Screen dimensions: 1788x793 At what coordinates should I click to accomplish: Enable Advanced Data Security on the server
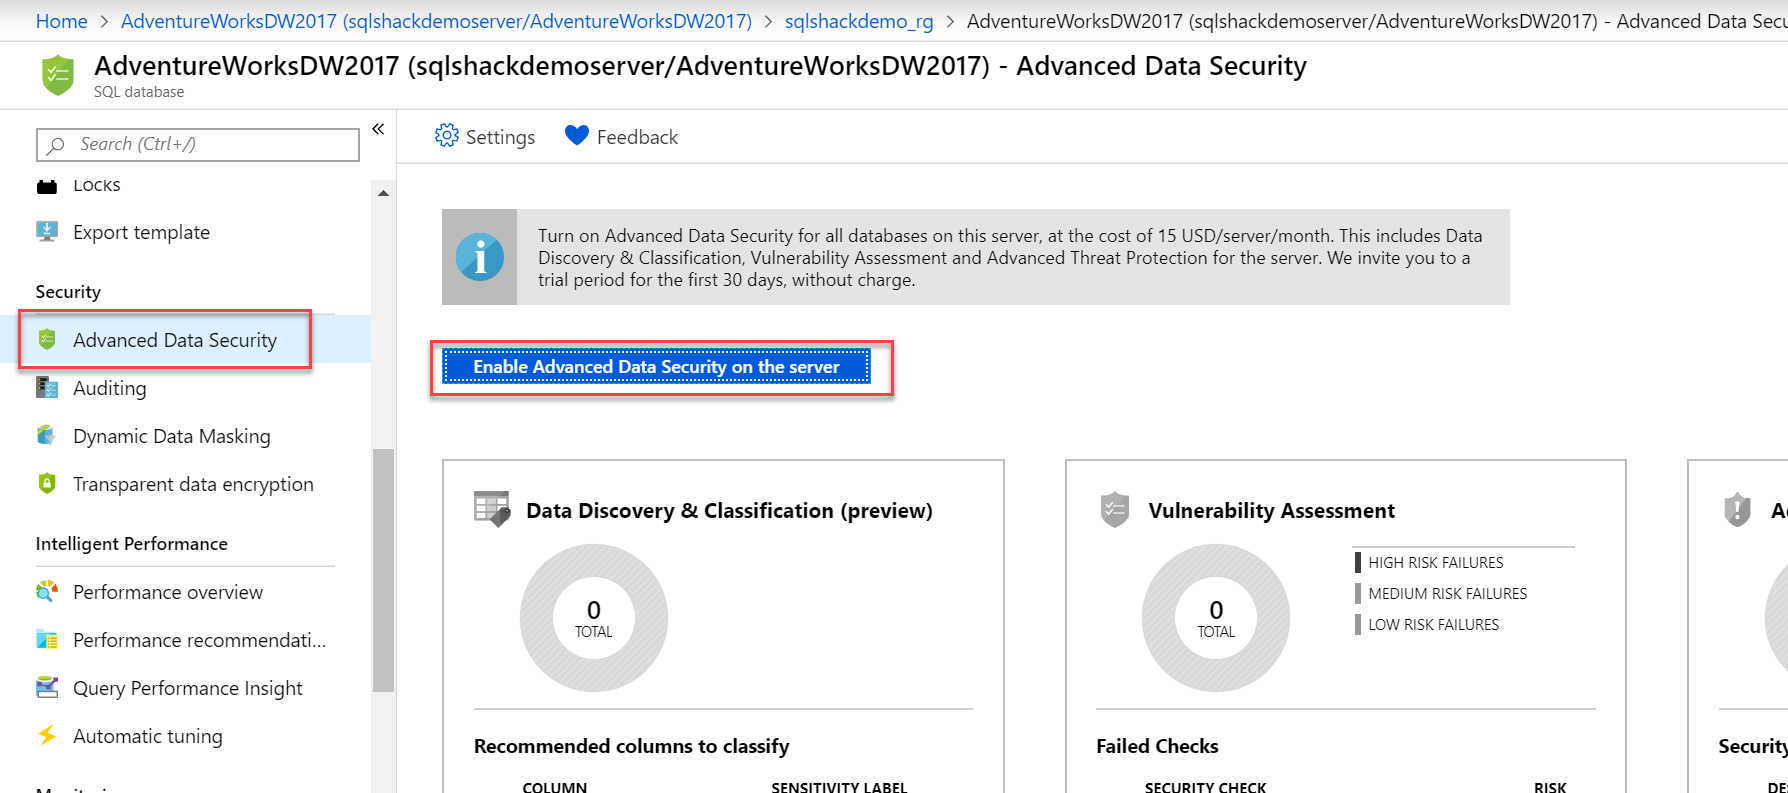coord(656,367)
